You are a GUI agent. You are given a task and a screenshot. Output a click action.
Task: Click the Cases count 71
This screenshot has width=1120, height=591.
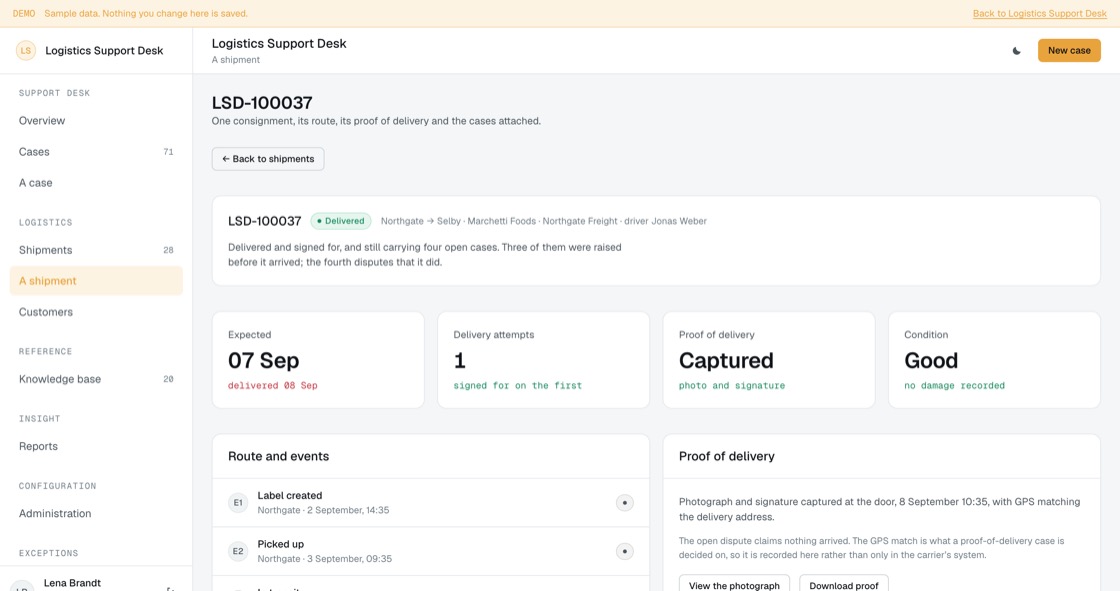[169, 152]
